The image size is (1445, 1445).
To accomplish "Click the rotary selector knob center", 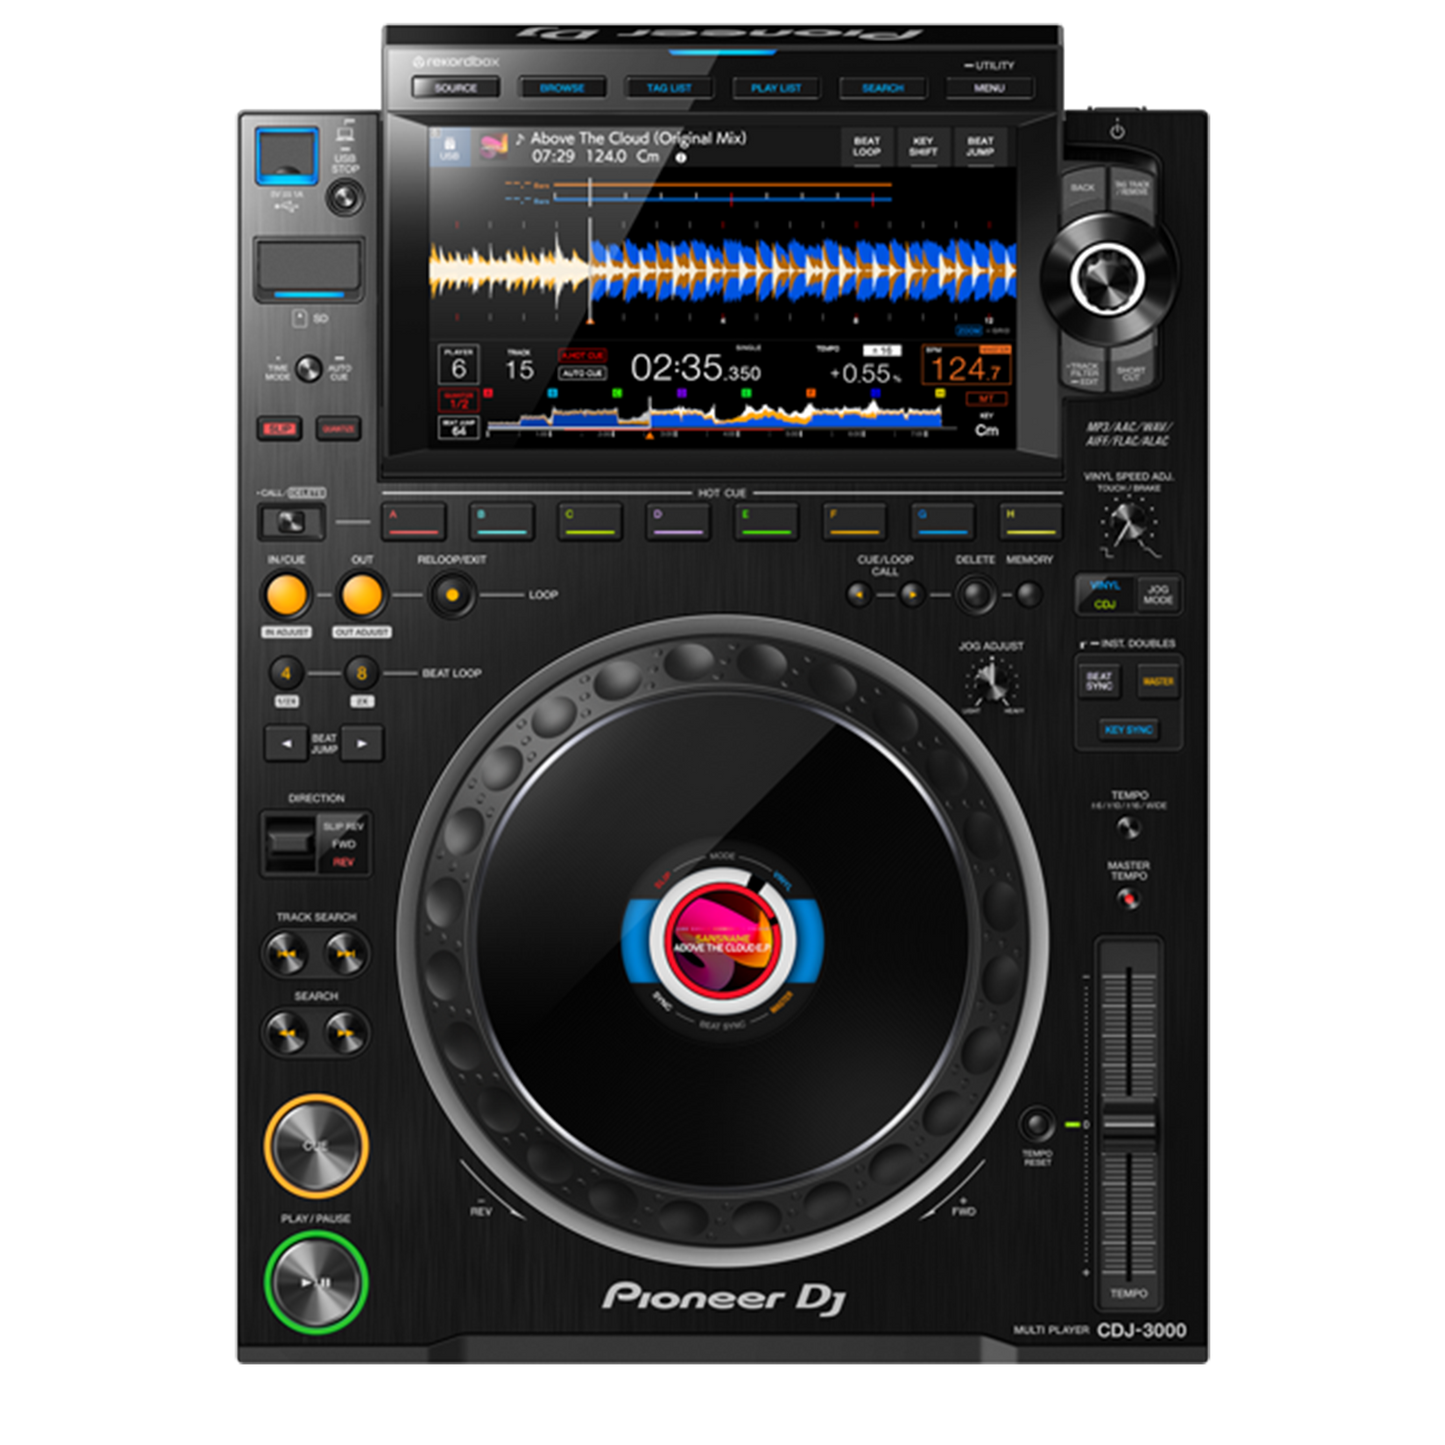I will point(1107,277).
